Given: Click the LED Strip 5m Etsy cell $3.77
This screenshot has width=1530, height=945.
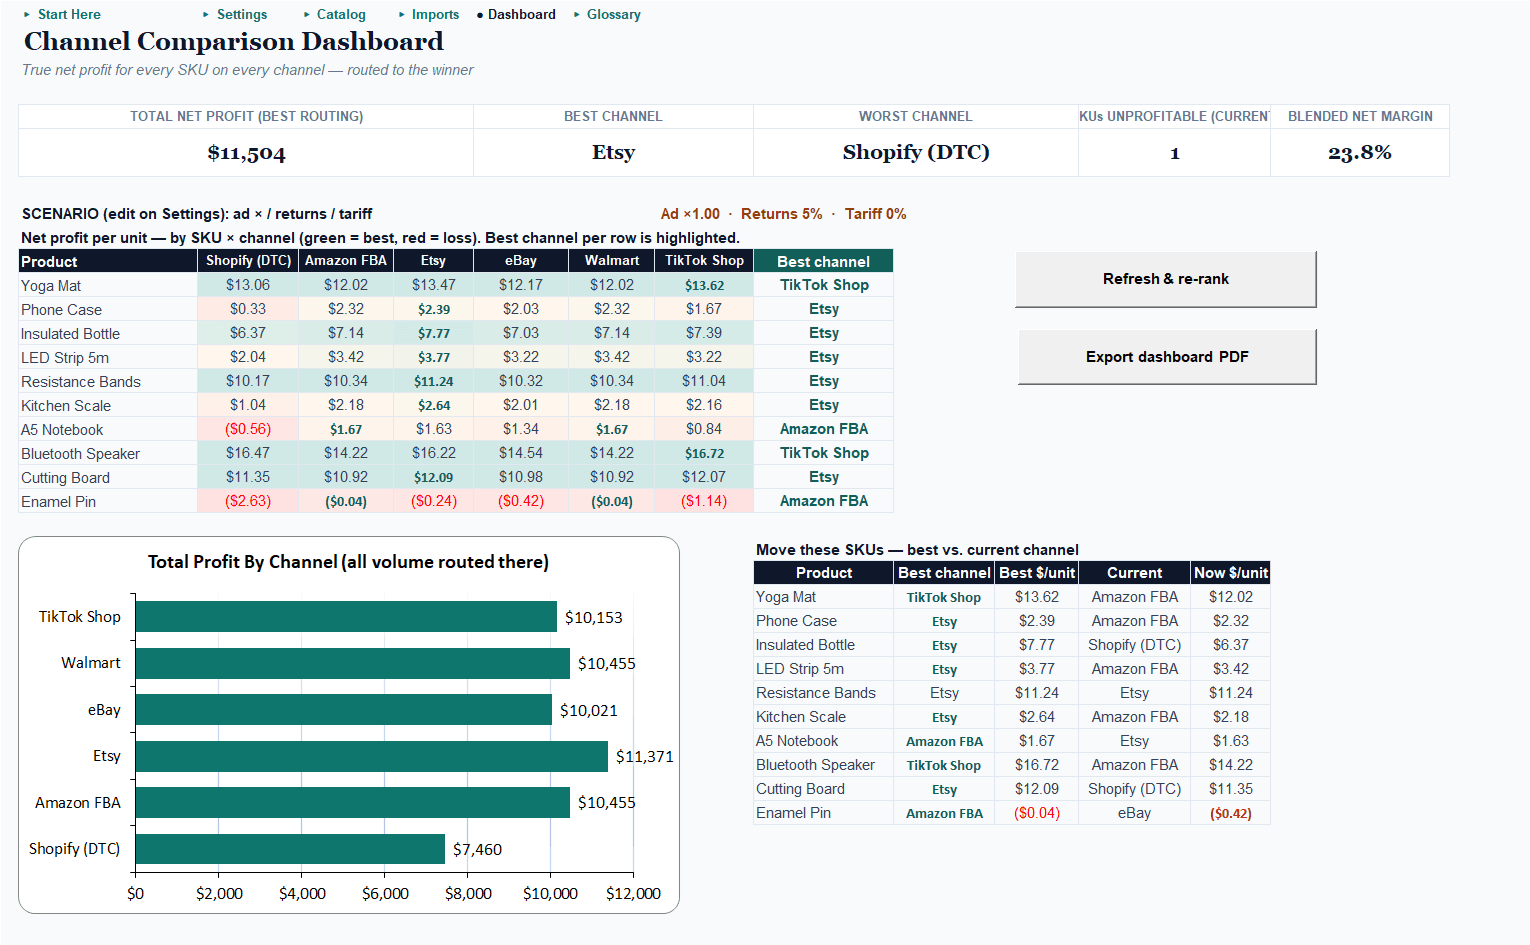Looking at the screenshot, I should 433,357.
